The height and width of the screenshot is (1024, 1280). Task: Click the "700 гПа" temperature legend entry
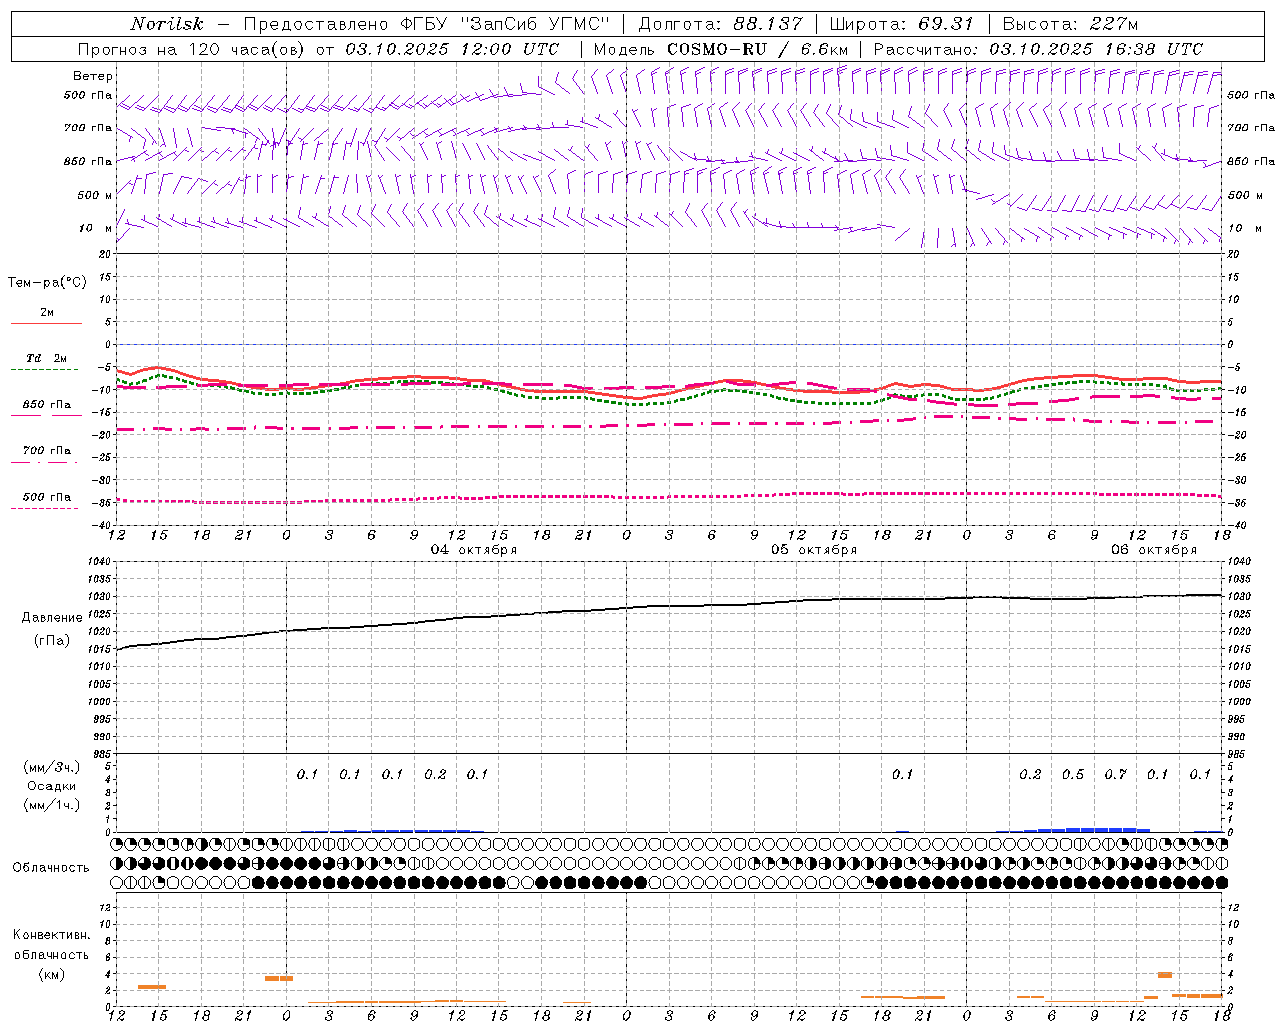point(47,451)
